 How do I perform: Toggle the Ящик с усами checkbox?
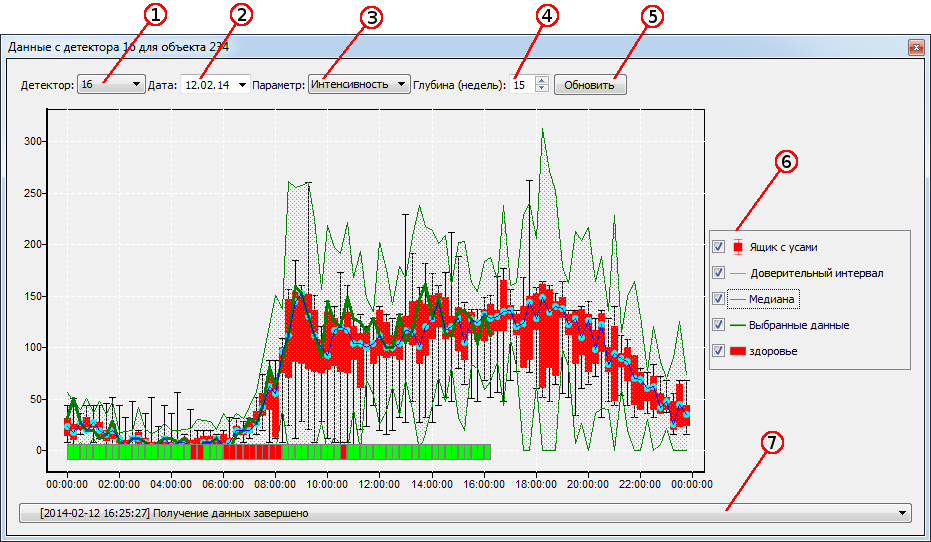(718, 247)
